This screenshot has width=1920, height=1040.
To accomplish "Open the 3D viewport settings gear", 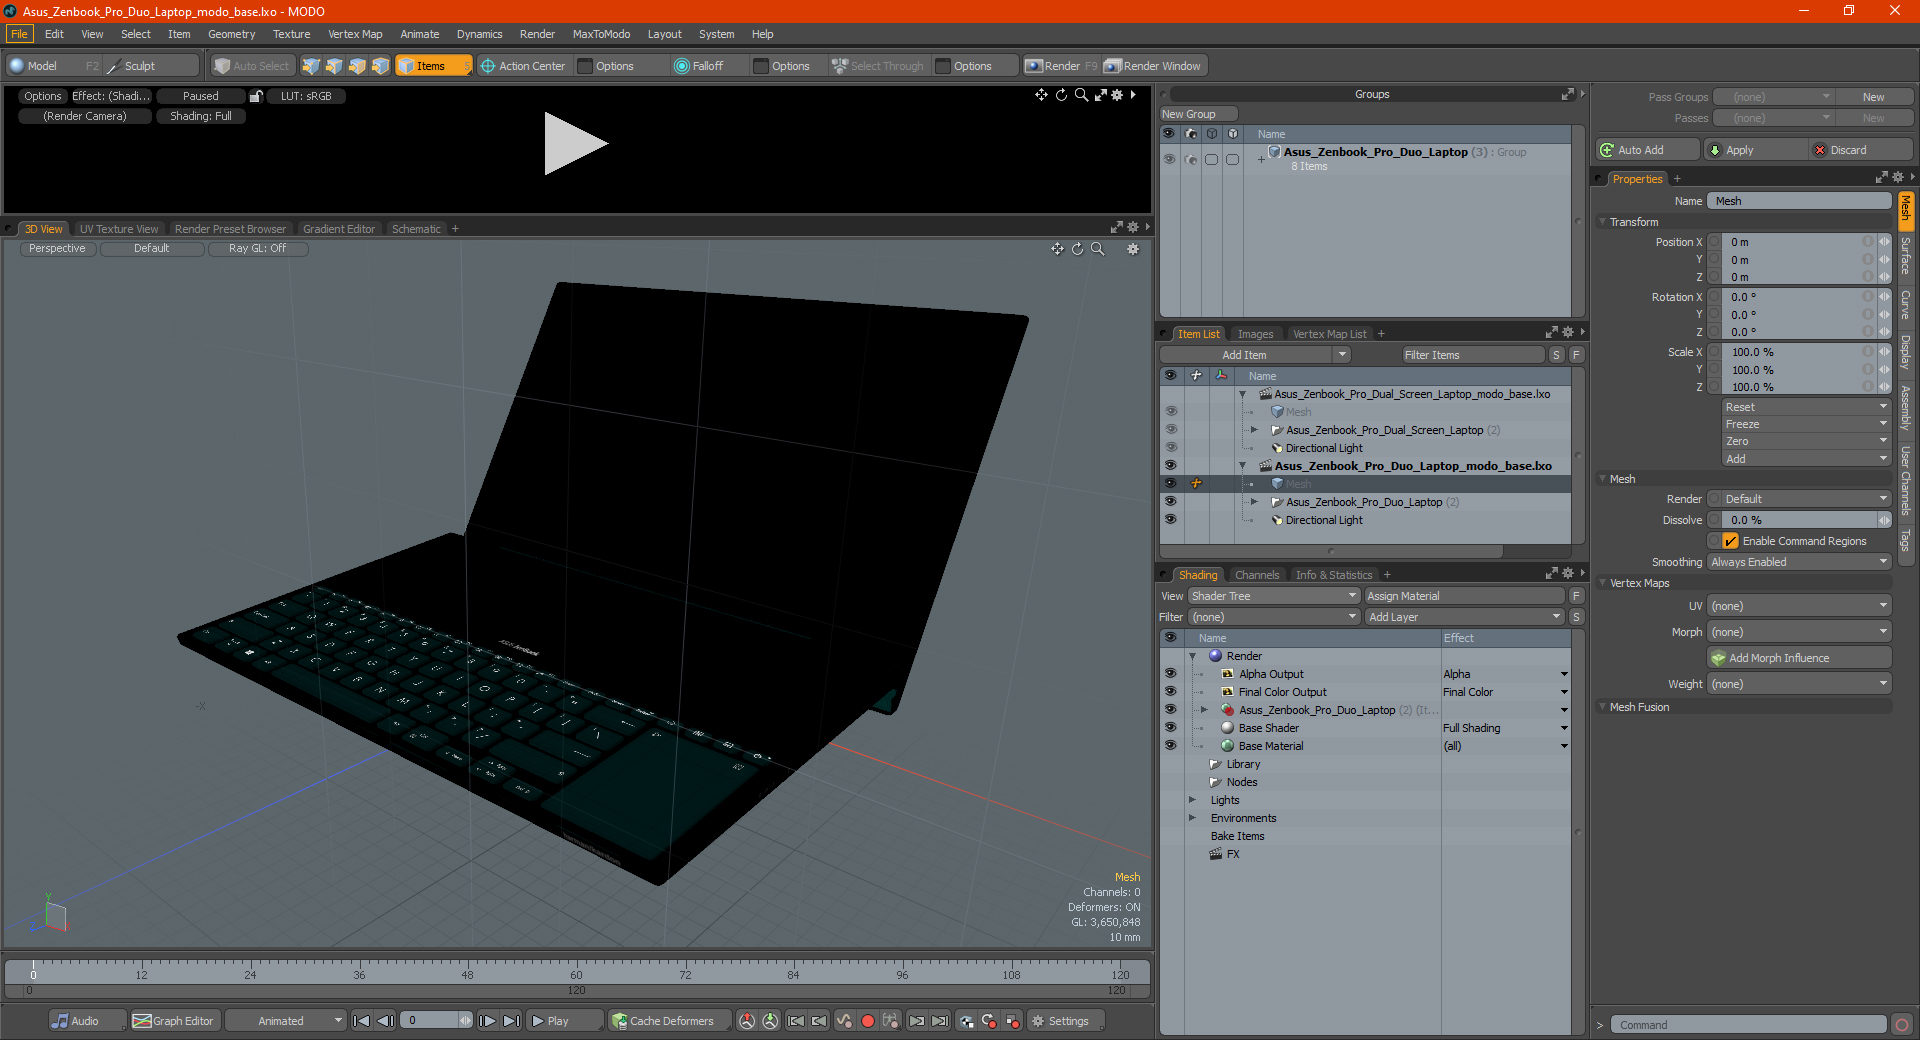I will click(x=1133, y=249).
